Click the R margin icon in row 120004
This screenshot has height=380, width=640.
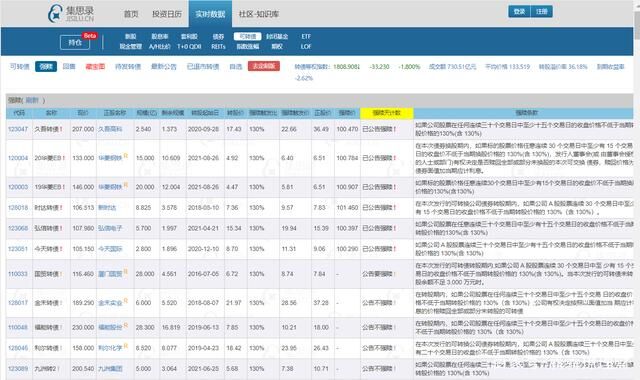point(126,156)
